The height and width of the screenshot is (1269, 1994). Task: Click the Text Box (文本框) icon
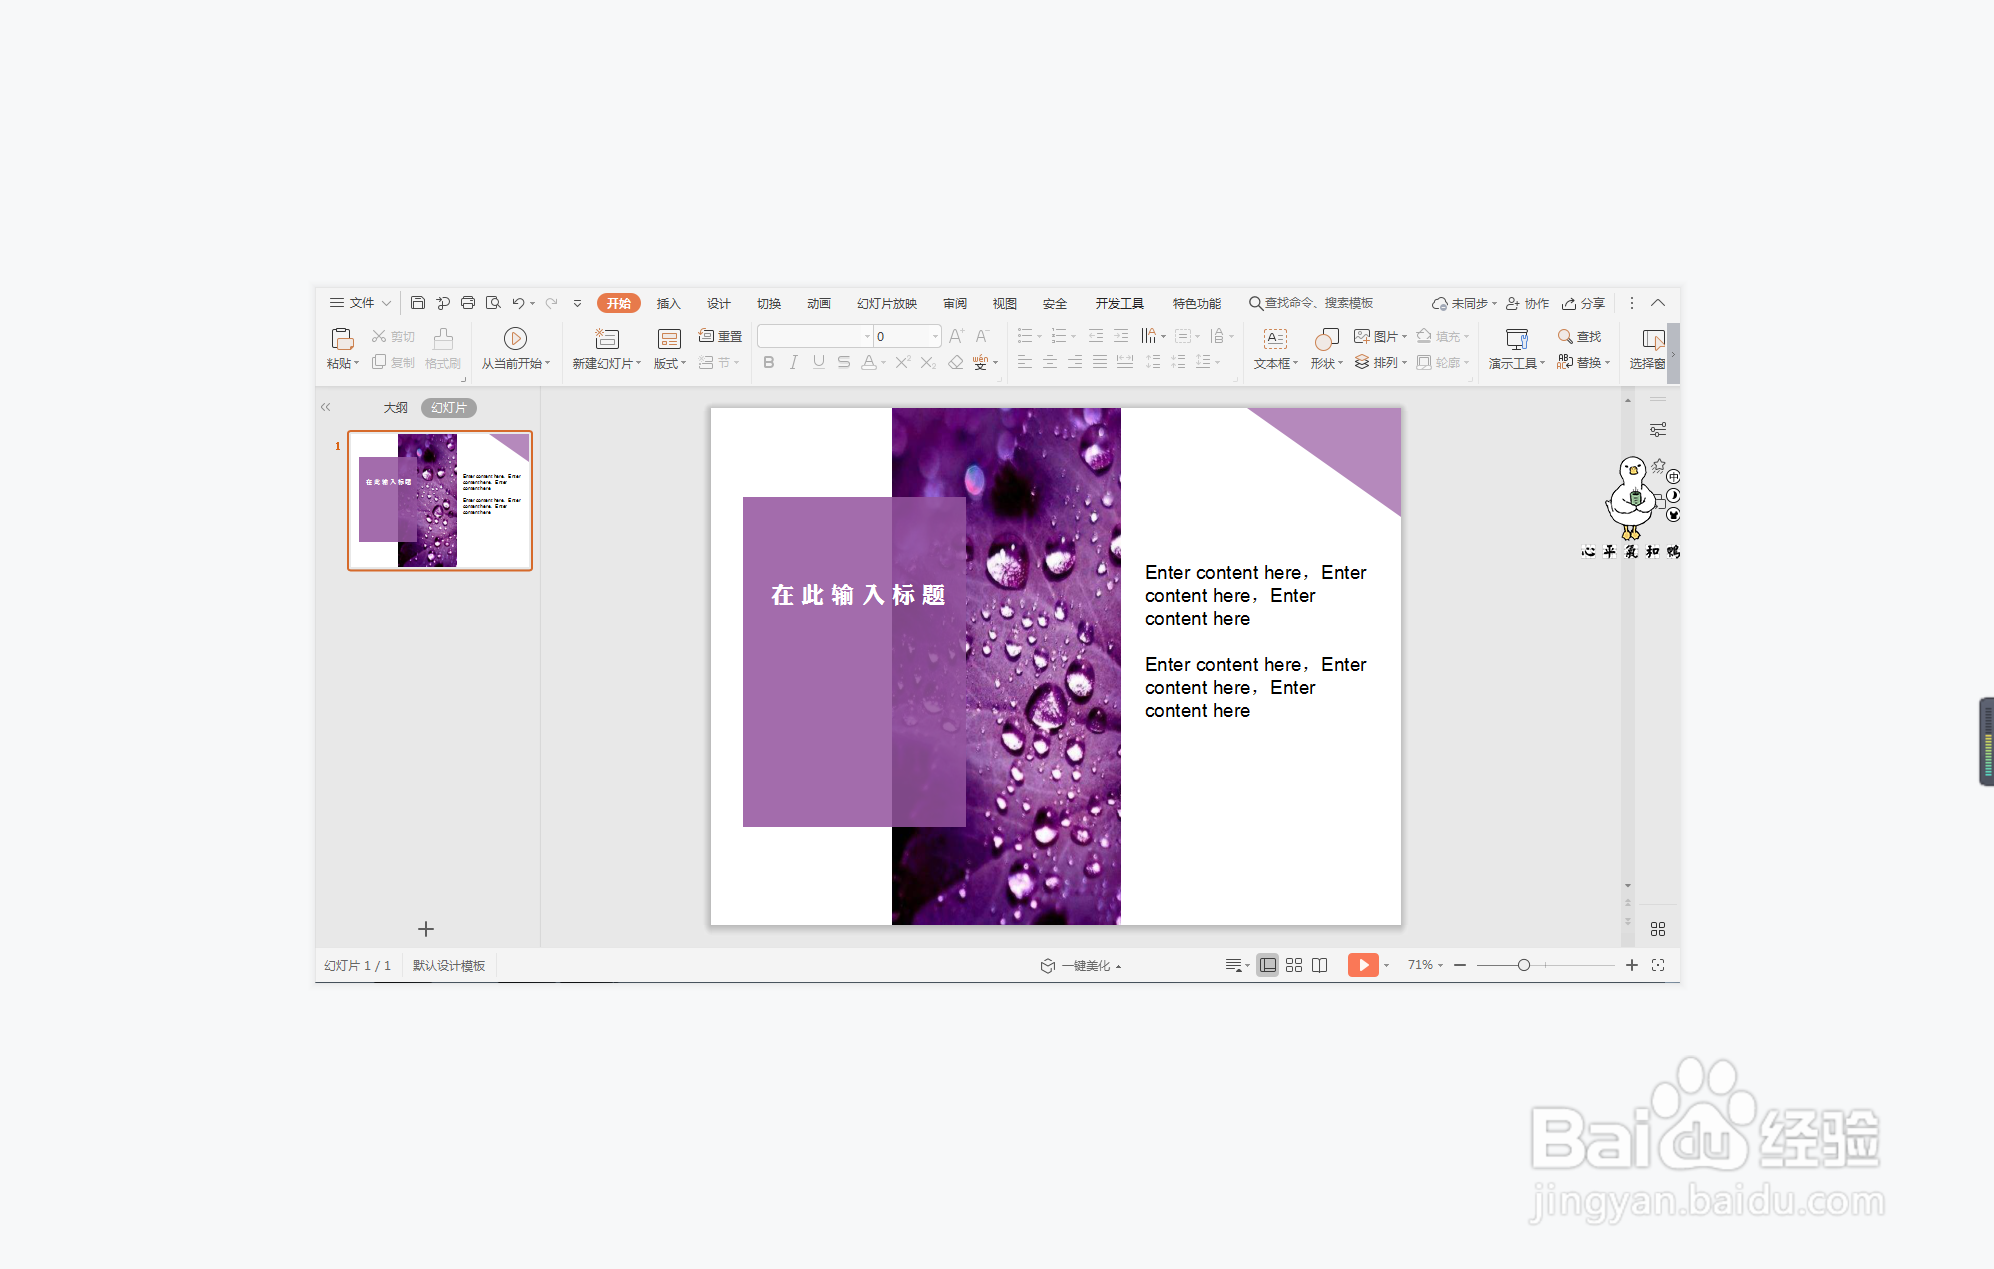1275,339
